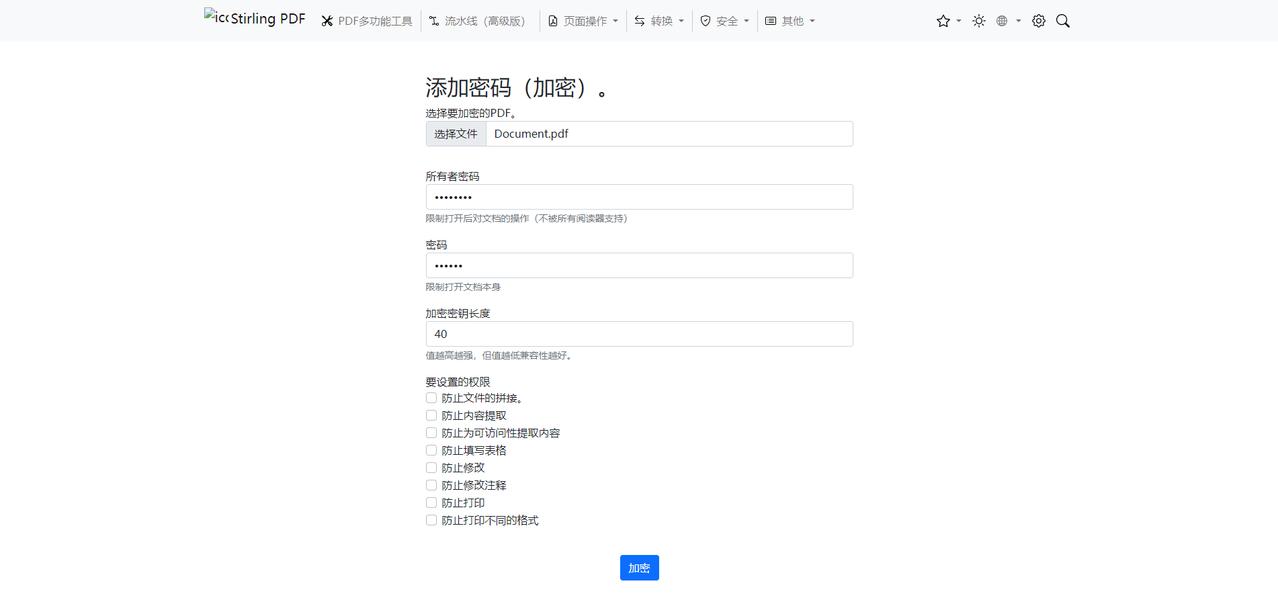
Task: Click the 选择文件 file chooser button
Action: (x=456, y=134)
